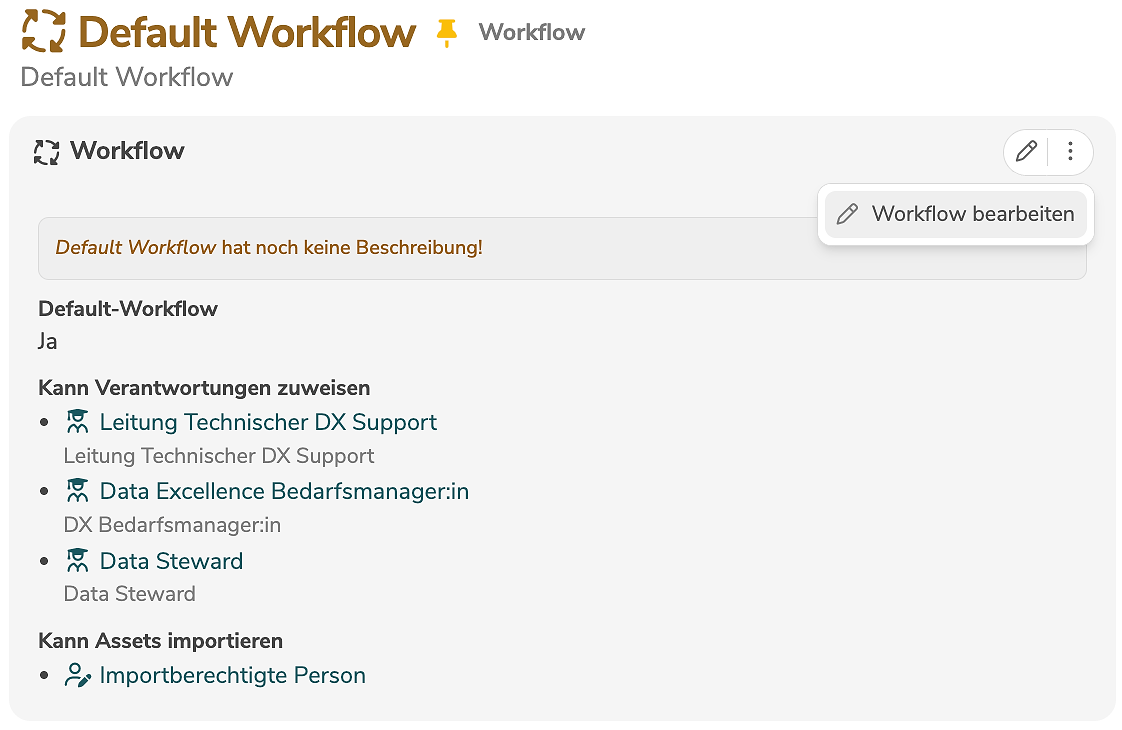Click the pencil icon inside Workflow bearbeiten entry
1122x730 pixels.
point(849,214)
